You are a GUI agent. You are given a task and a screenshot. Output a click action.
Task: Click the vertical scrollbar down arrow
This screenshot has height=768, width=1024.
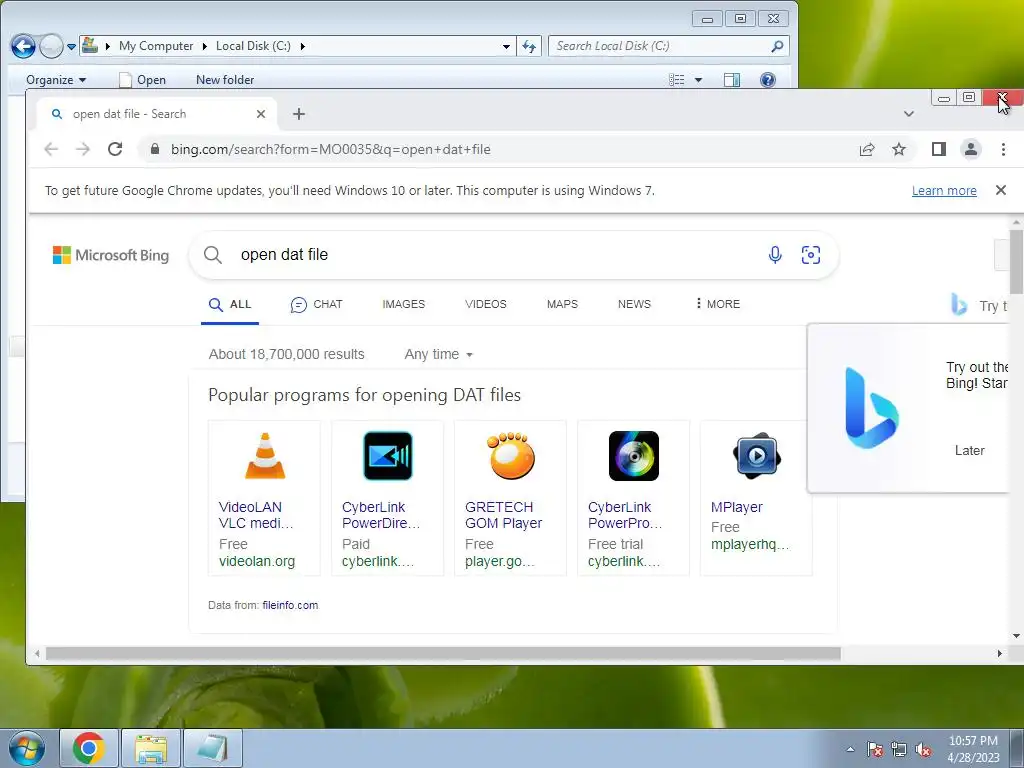pyautogui.click(x=1016, y=635)
